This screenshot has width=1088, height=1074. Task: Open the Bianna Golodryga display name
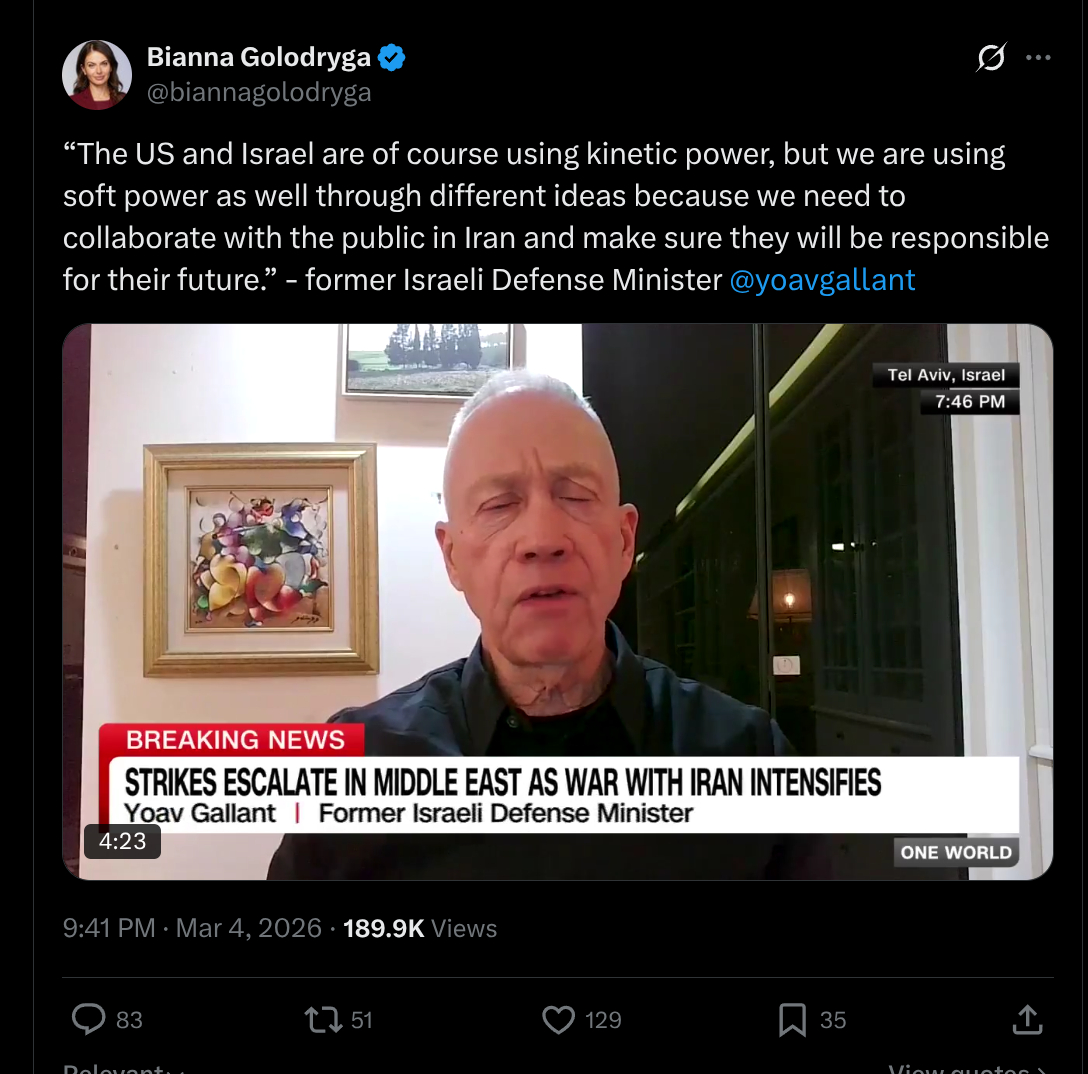[259, 57]
